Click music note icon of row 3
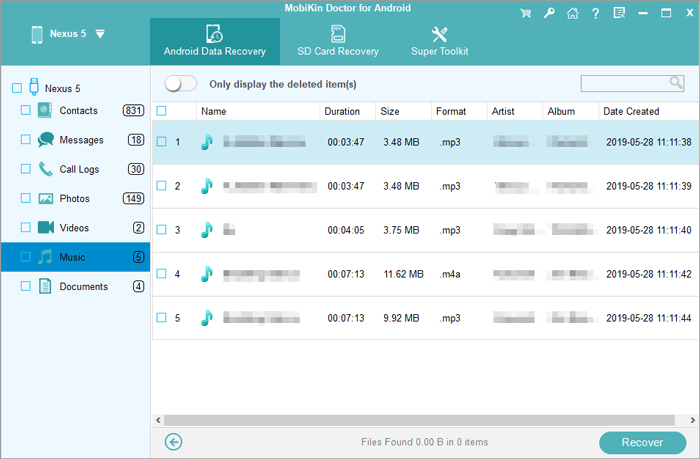The width and height of the screenshot is (700, 459). pos(206,230)
